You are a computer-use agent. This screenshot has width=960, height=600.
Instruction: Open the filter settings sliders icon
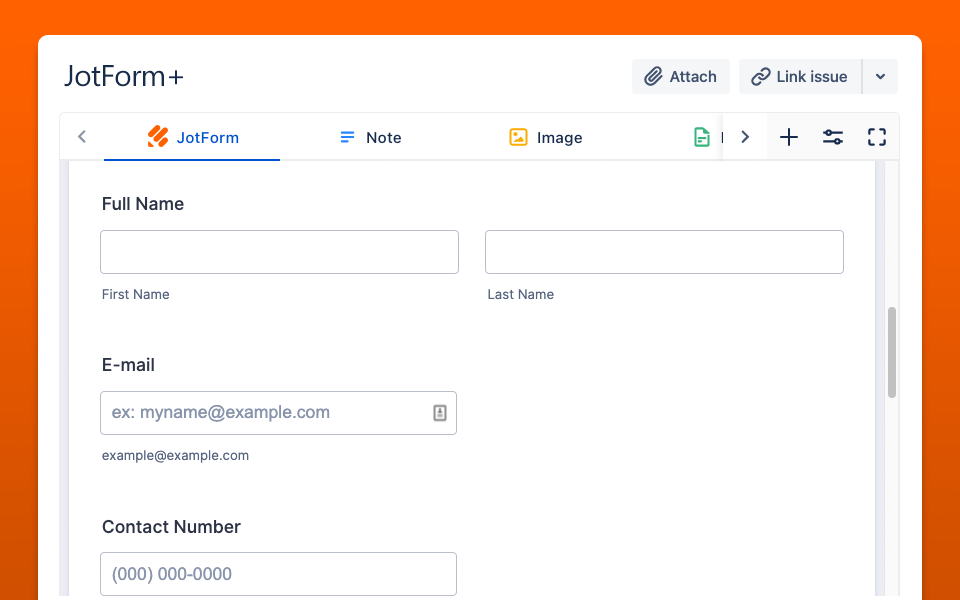(x=833, y=137)
